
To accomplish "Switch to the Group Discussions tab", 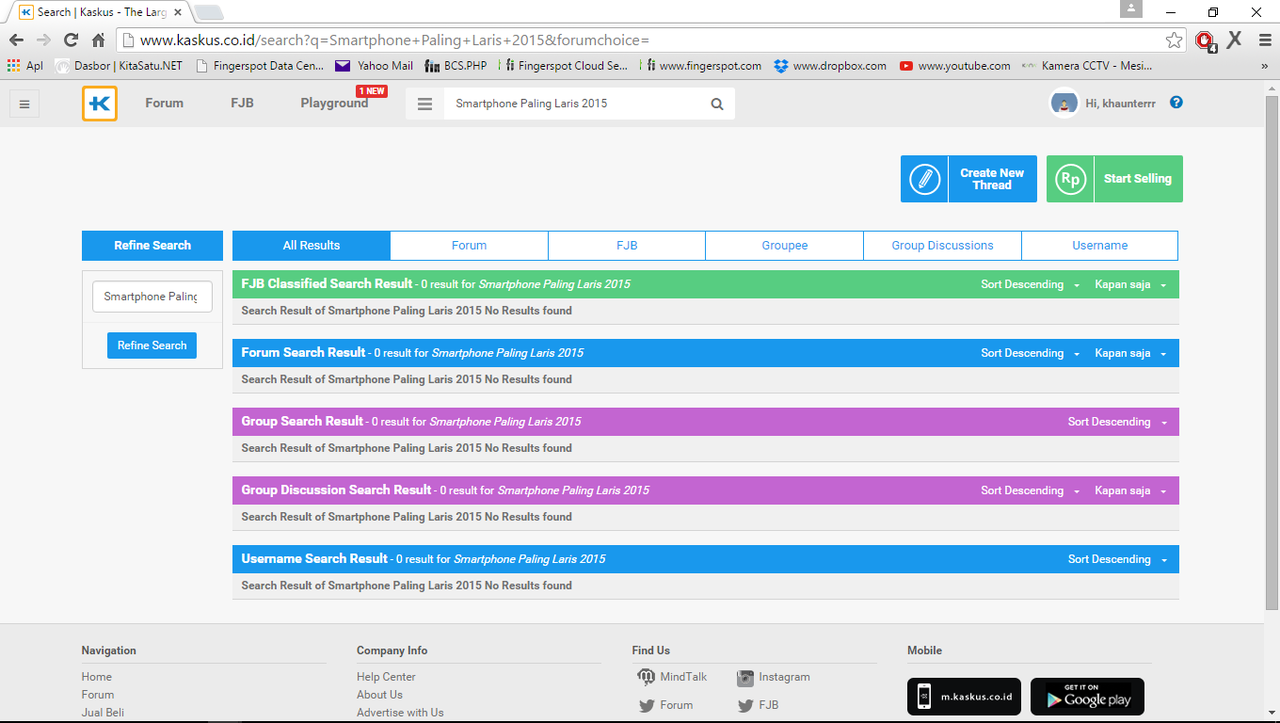I will click(x=942, y=245).
